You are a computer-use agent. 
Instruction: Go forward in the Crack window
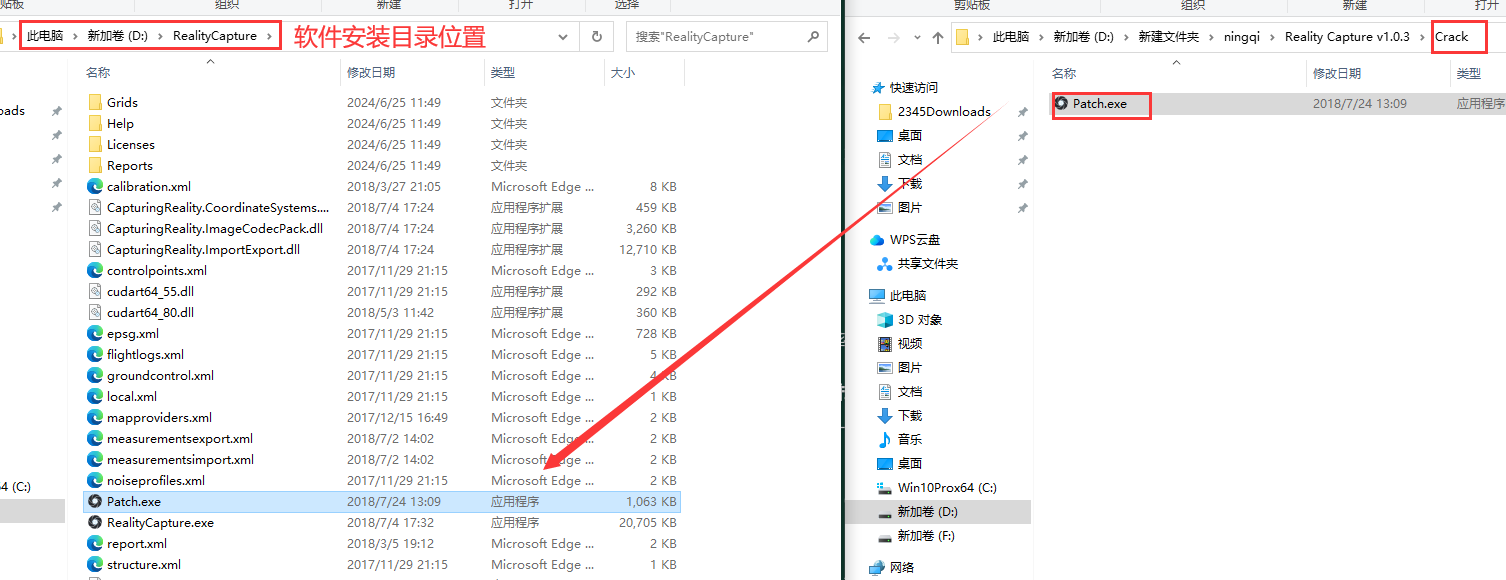893,37
